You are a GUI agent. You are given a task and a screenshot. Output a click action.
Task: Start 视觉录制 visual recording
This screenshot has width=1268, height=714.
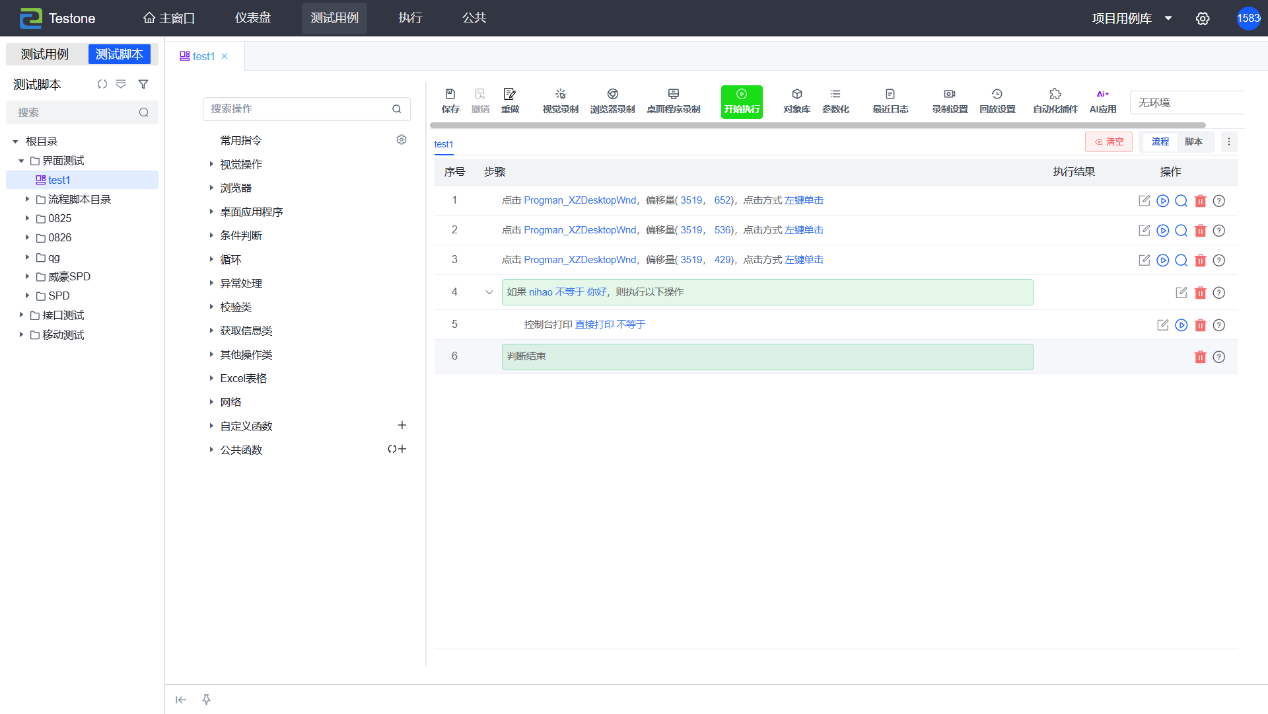point(560,100)
